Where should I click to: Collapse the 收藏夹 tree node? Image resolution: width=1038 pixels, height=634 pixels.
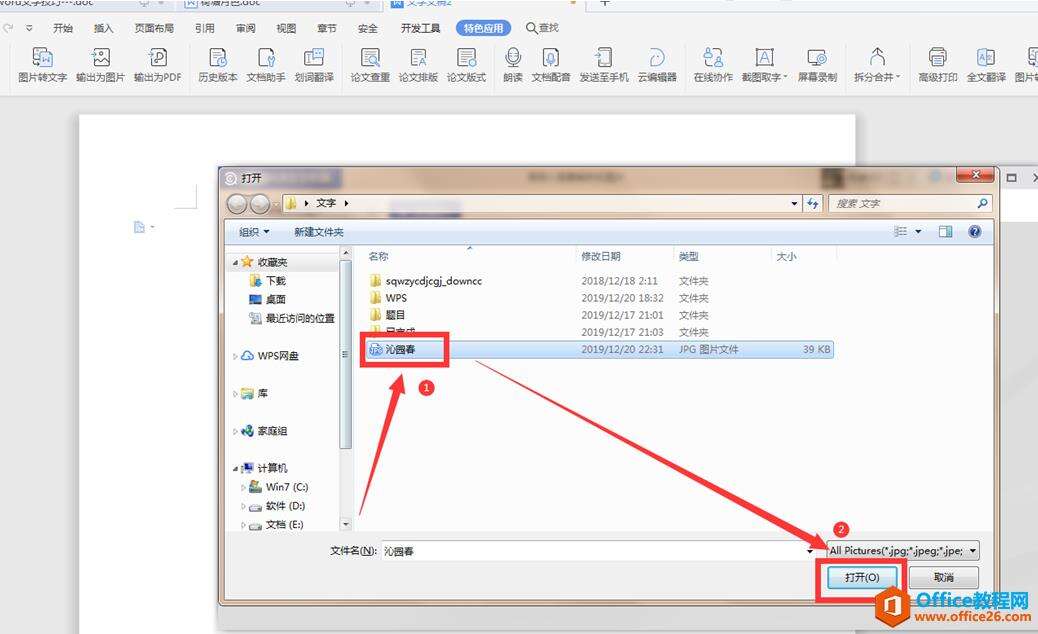coord(235,263)
